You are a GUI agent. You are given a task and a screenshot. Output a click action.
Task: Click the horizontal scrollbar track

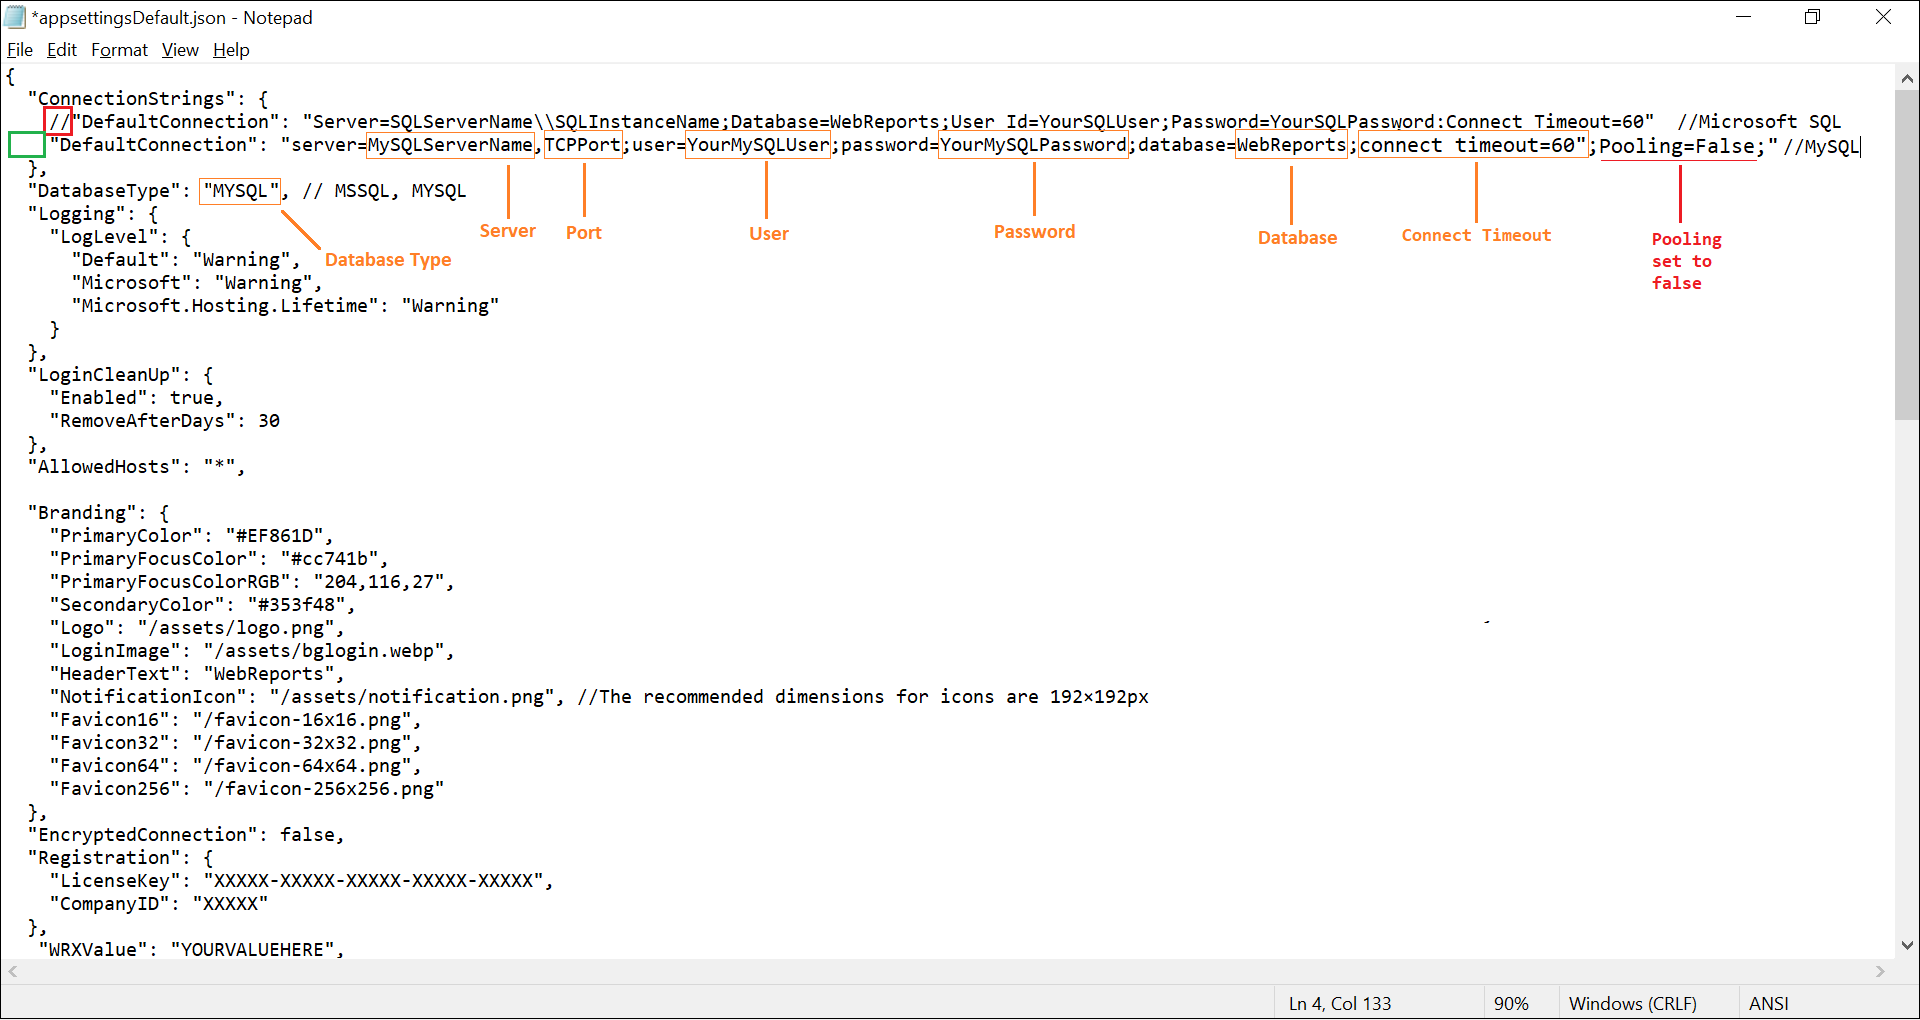(946, 971)
